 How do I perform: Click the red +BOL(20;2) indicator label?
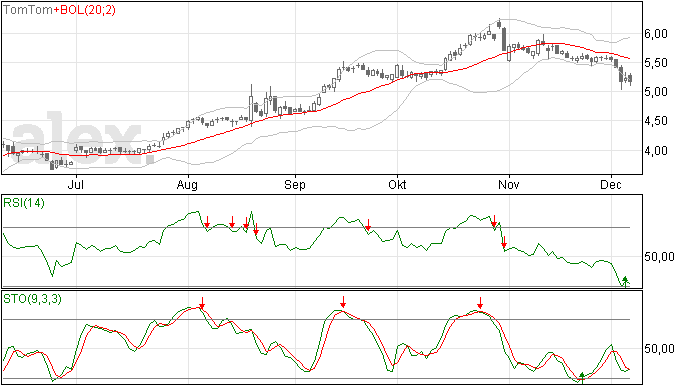(x=84, y=10)
